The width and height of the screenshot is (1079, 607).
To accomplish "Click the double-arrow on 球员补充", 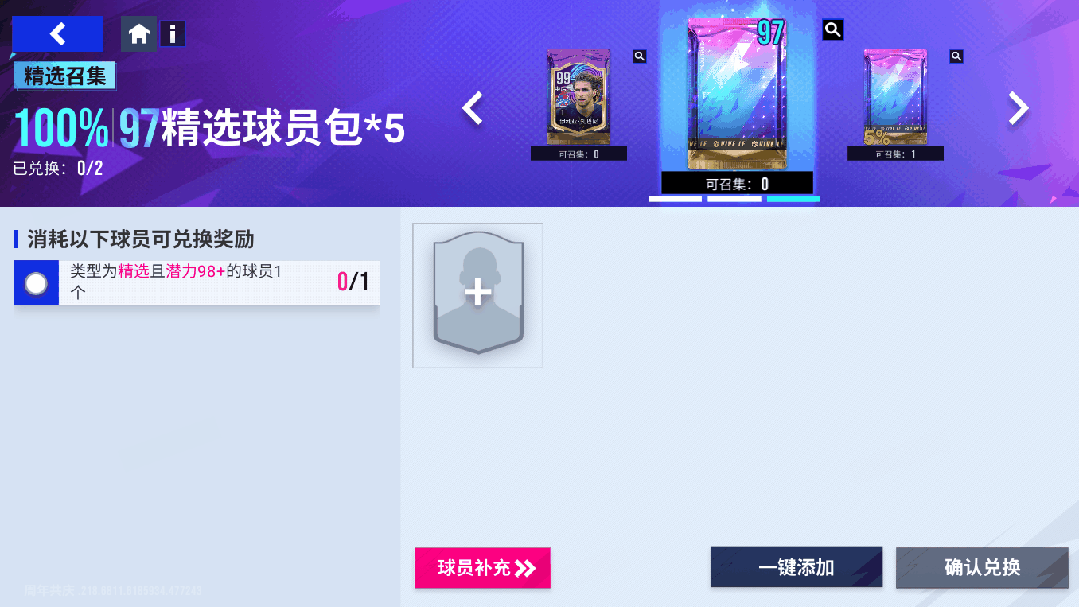I will coord(525,568).
